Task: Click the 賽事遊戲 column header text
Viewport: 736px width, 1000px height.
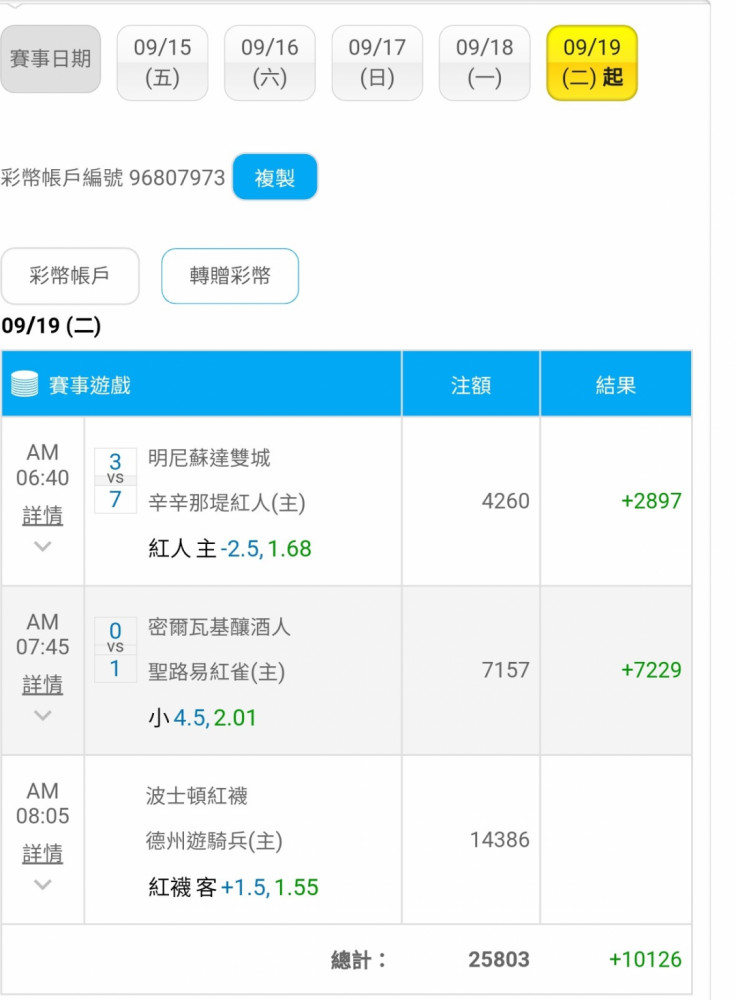Action: coord(89,385)
